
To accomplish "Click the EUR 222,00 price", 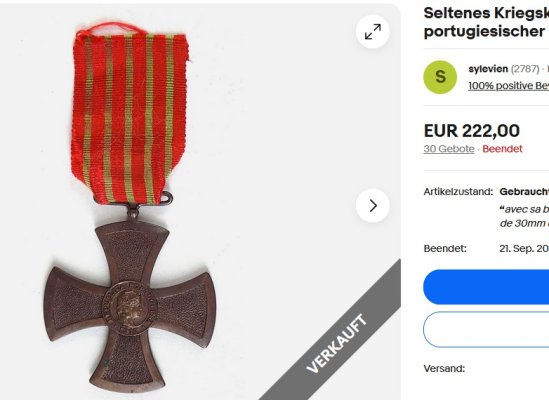I will [472, 131].
